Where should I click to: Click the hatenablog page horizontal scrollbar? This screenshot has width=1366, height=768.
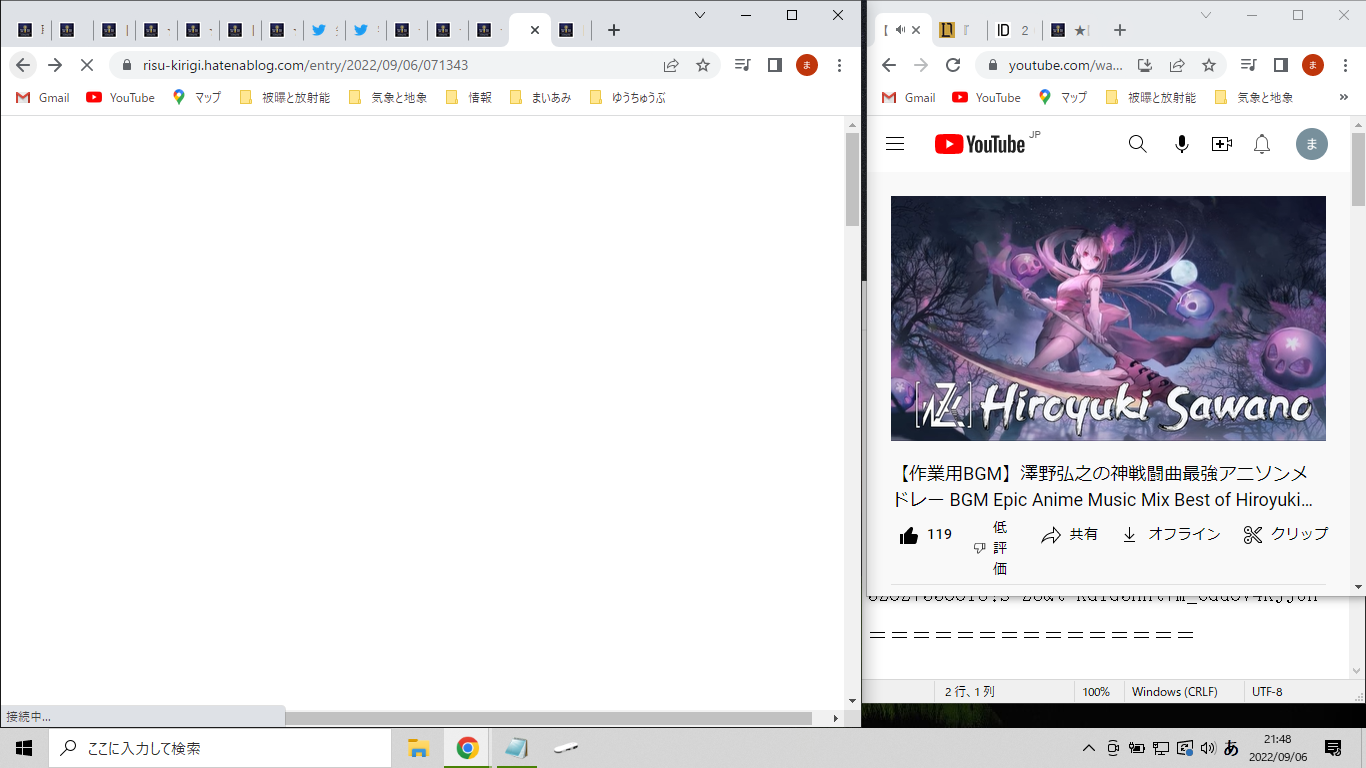(548, 718)
